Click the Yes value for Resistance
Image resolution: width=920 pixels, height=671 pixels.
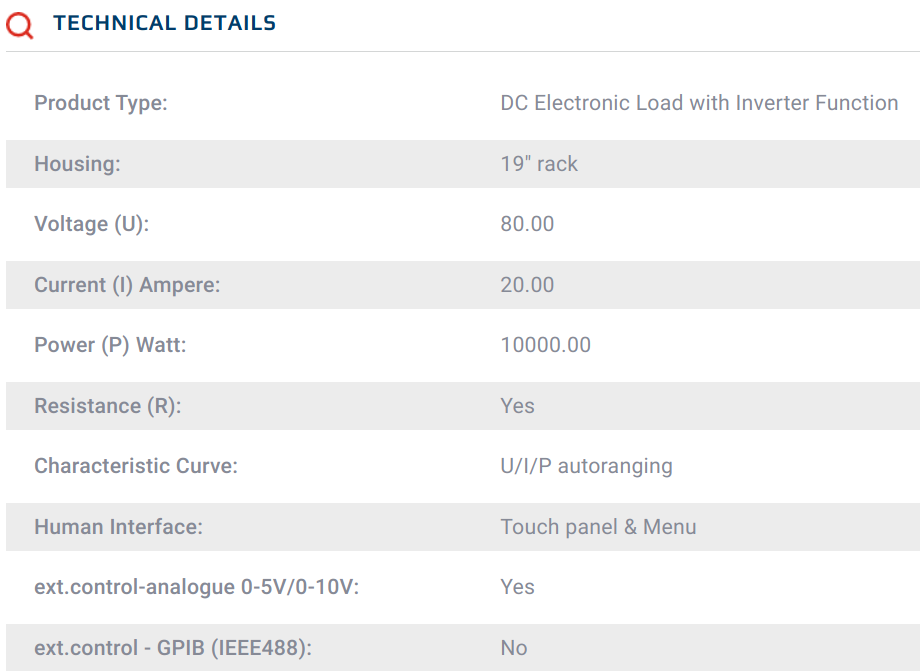[517, 406]
